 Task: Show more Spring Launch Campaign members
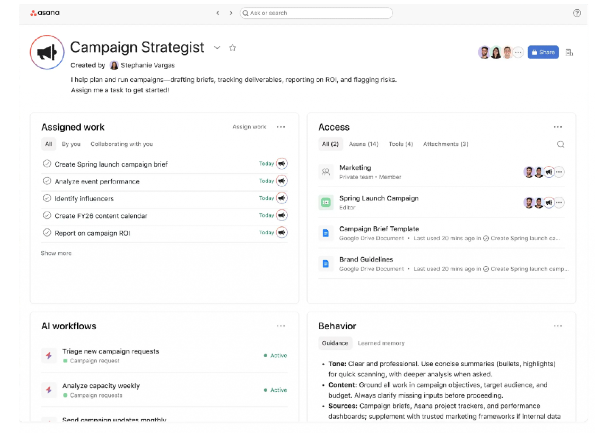pos(559,203)
